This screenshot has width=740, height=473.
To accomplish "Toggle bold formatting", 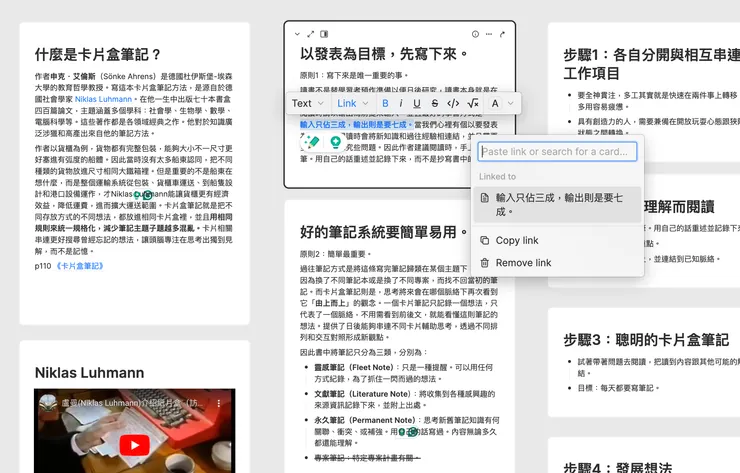I will tap(385, 103).
